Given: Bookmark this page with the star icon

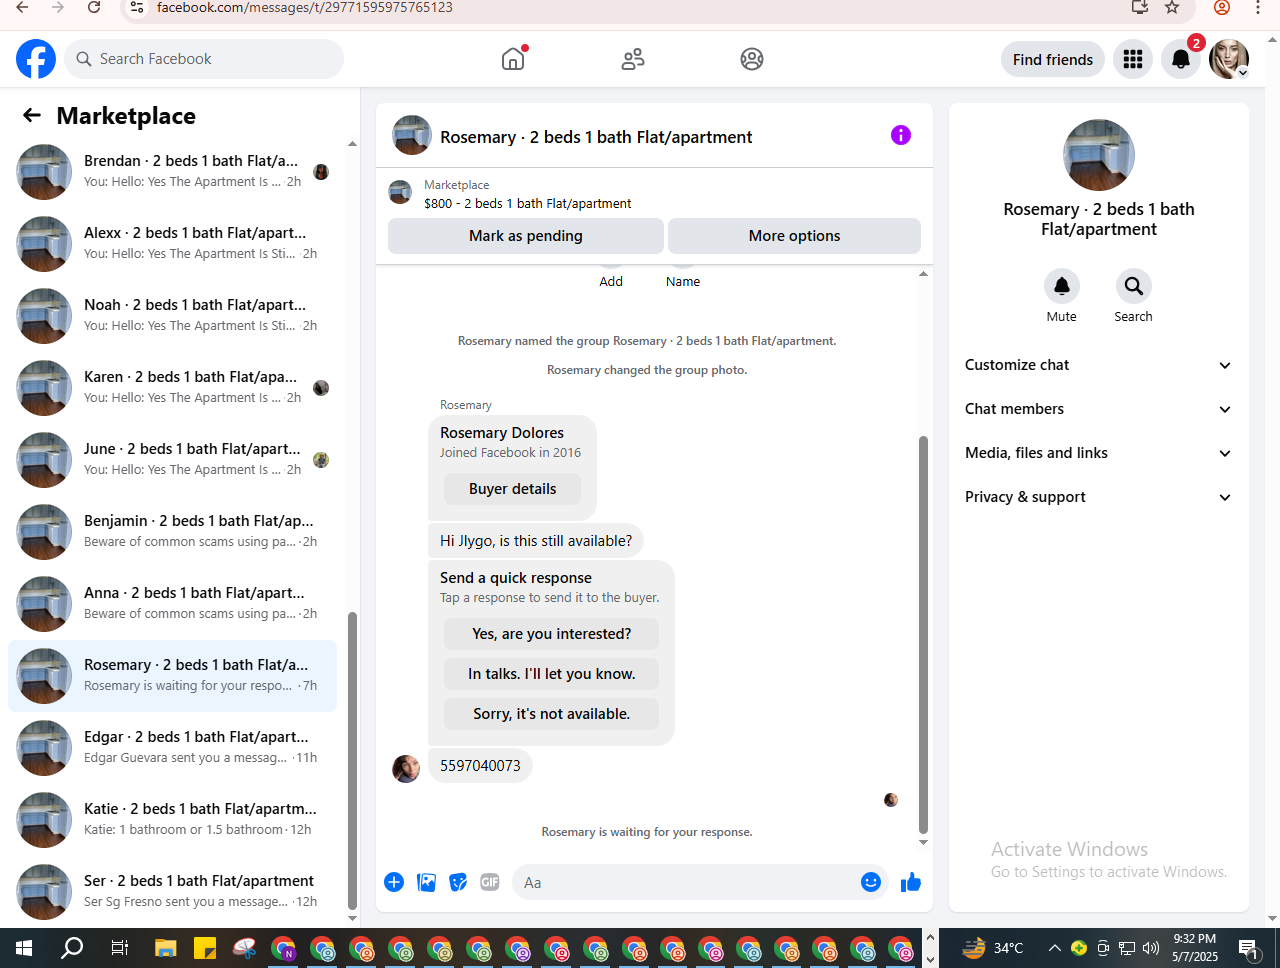Looking at the screenshot, I should (1173, 8).
